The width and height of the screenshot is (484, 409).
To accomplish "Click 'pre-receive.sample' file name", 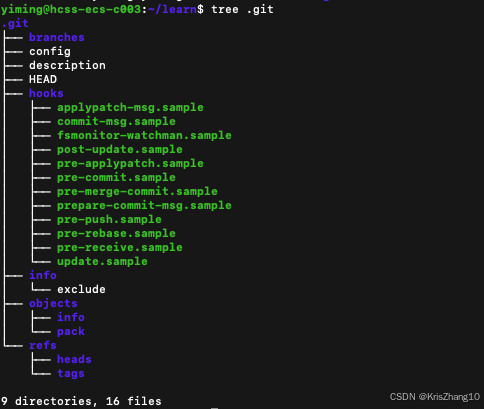I will [120, 248].
